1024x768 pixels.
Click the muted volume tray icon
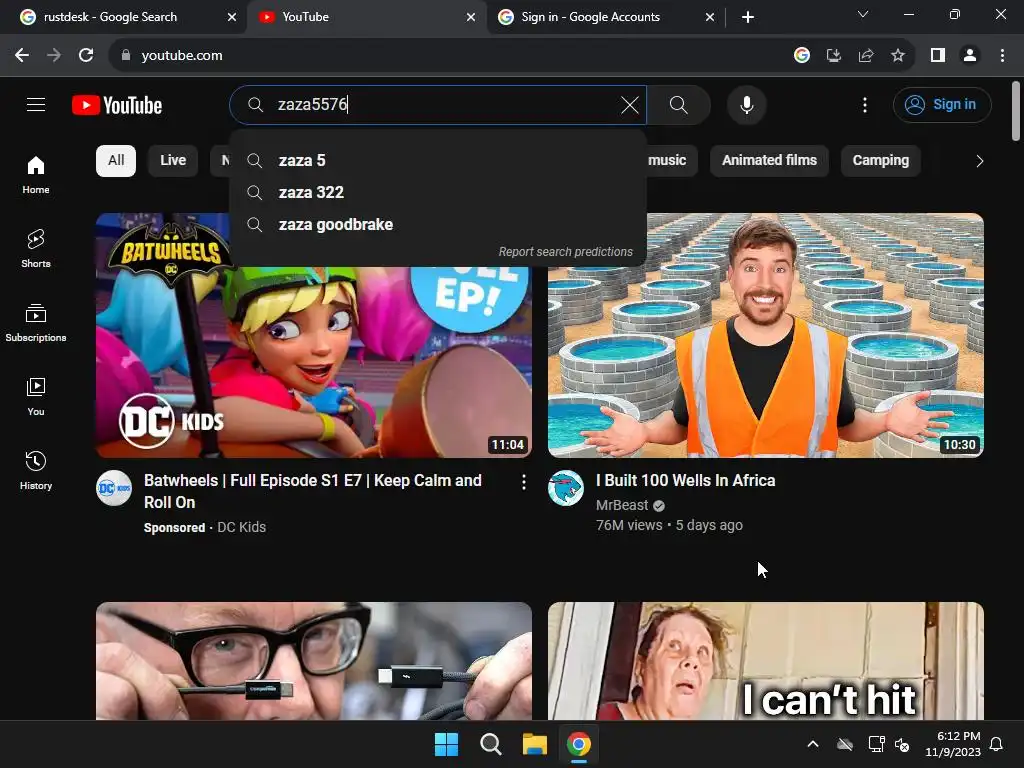point(902,744)
